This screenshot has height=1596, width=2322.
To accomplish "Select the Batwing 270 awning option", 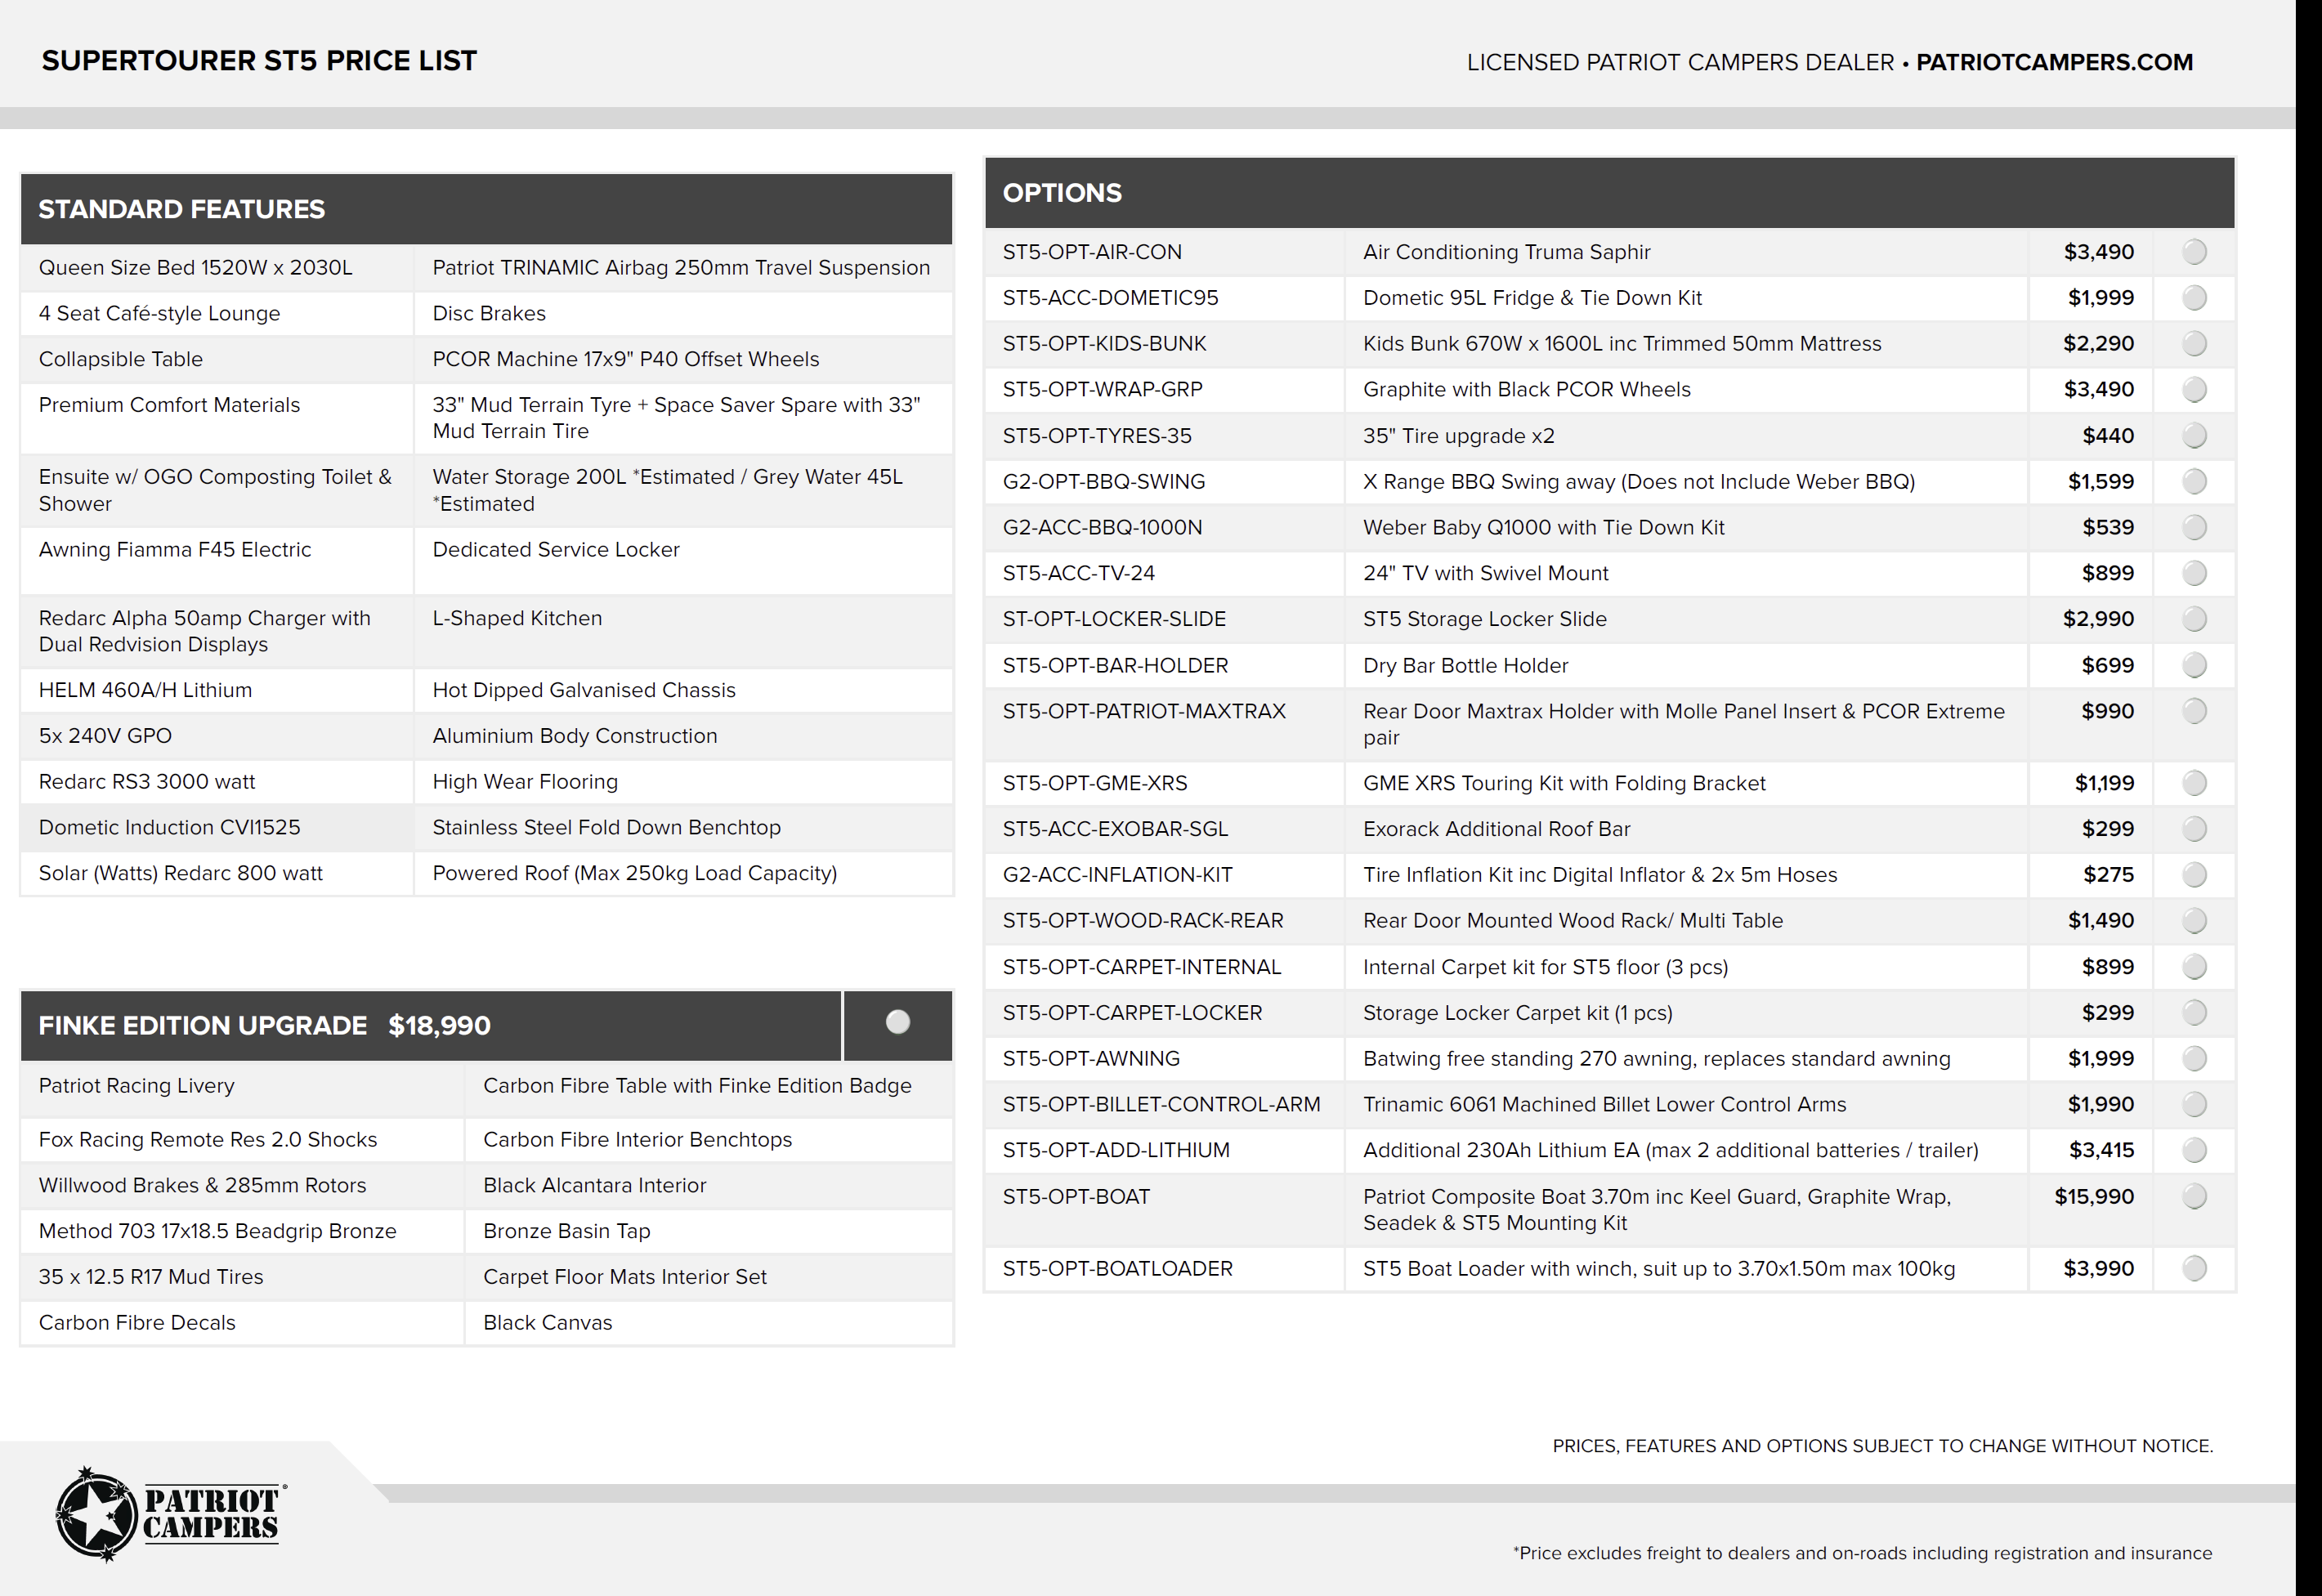I will pos(2194,1058).
